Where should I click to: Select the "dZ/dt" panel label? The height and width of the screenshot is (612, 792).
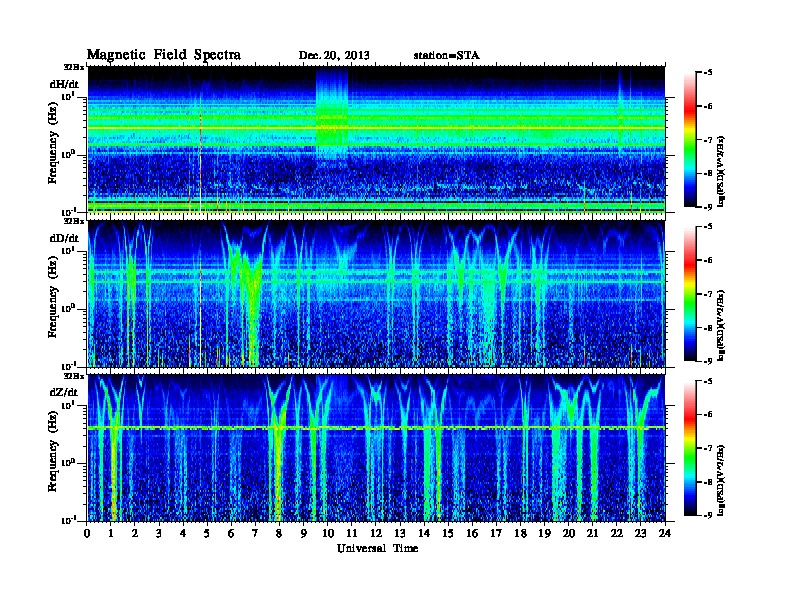pos(64,392)
